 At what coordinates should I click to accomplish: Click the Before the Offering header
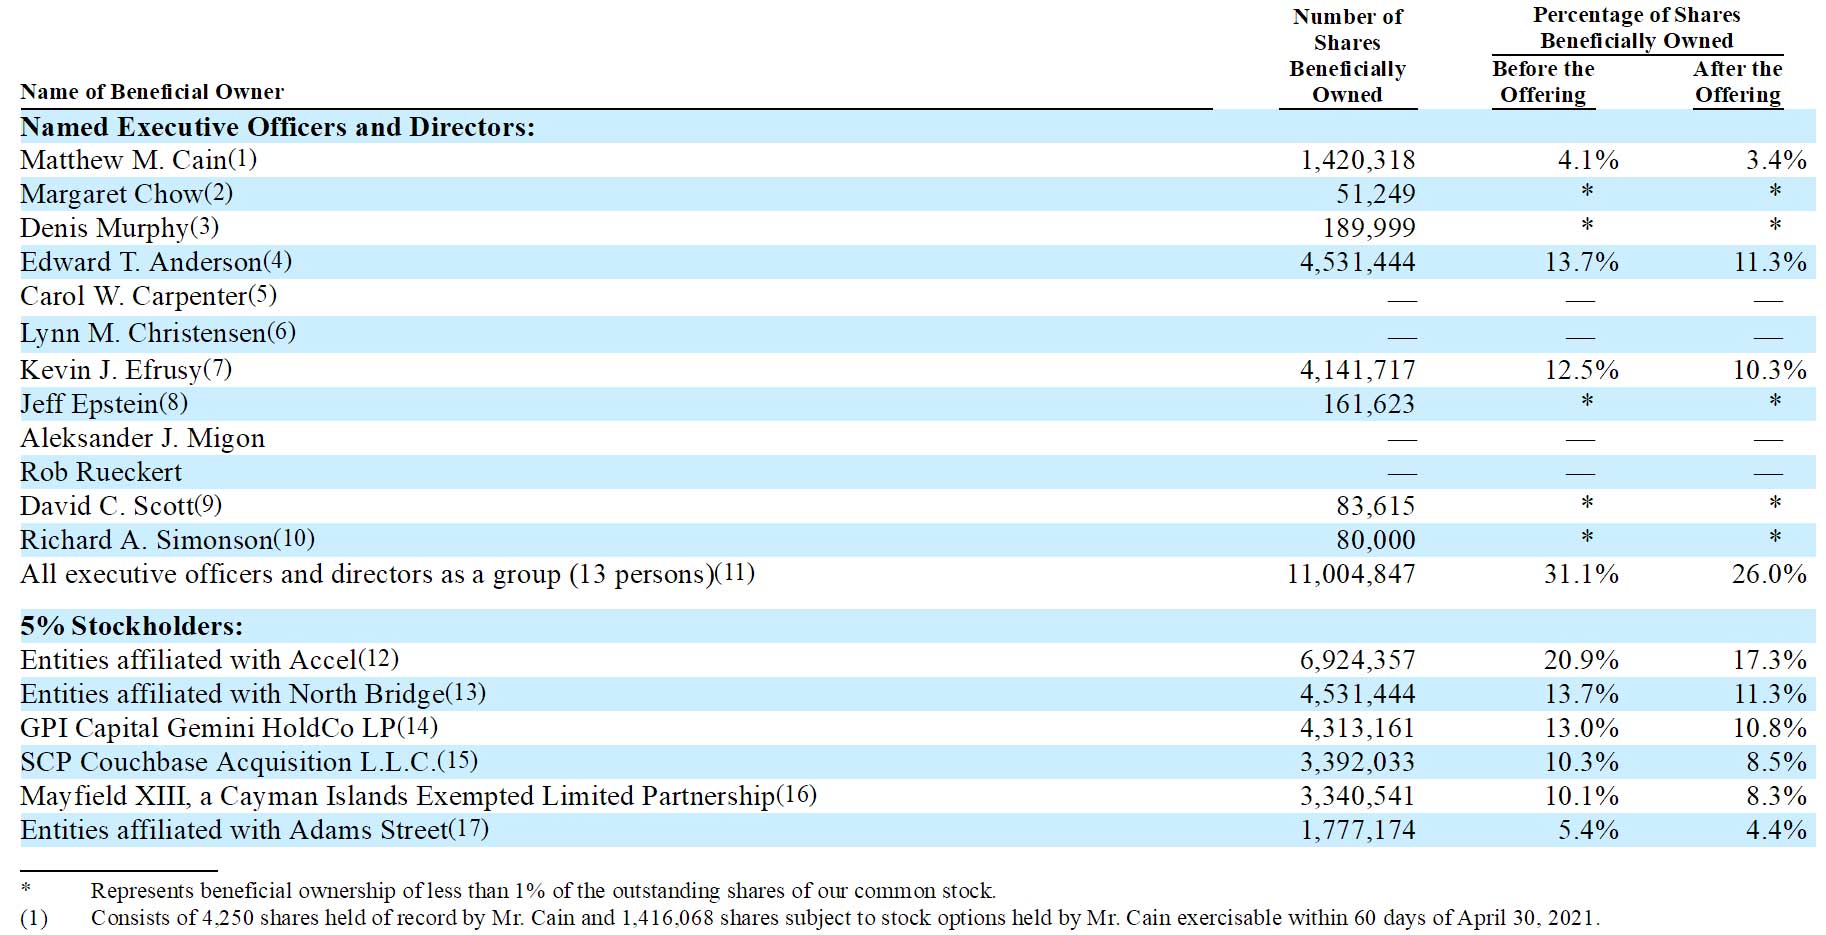(x=1543, y=82)
